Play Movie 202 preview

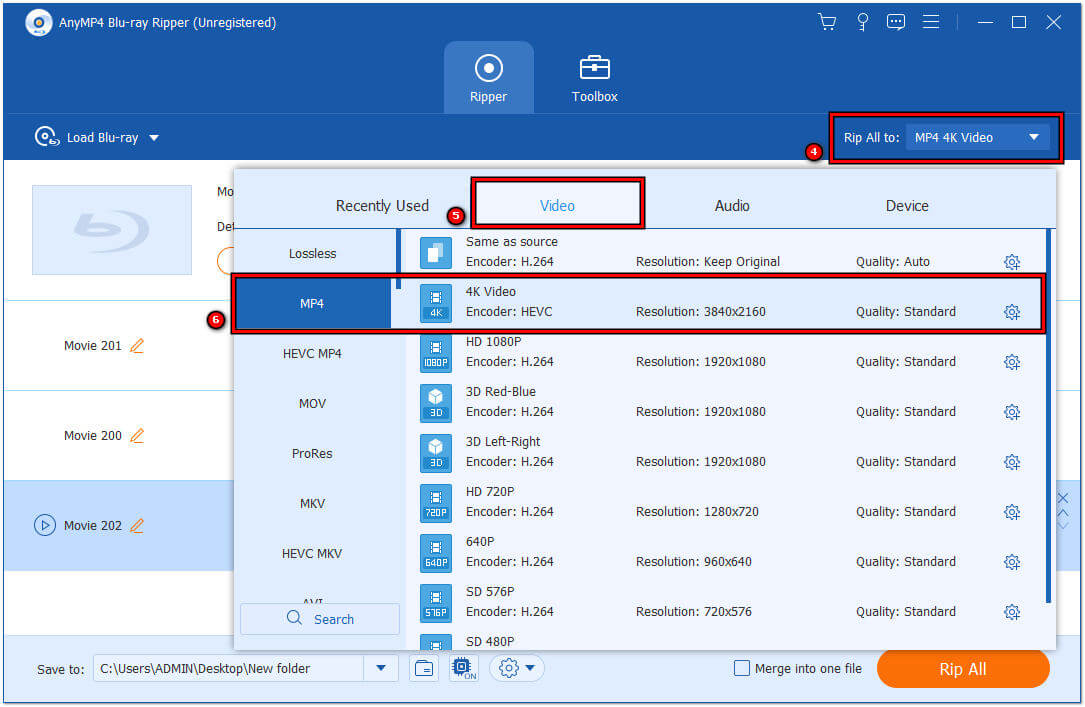(x=45, y=525)
